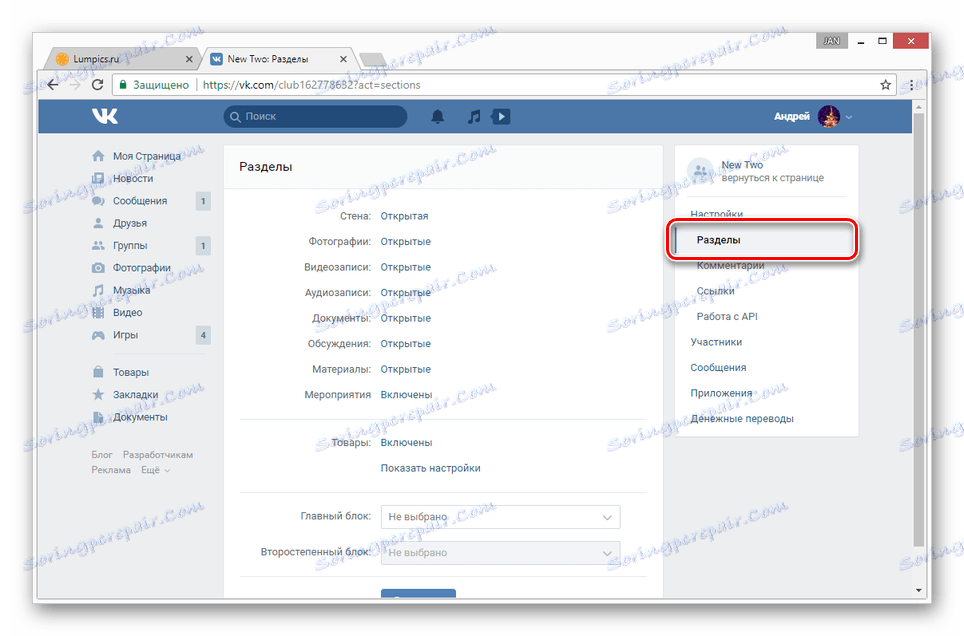Open a new browser tab button

click(373, 60)
